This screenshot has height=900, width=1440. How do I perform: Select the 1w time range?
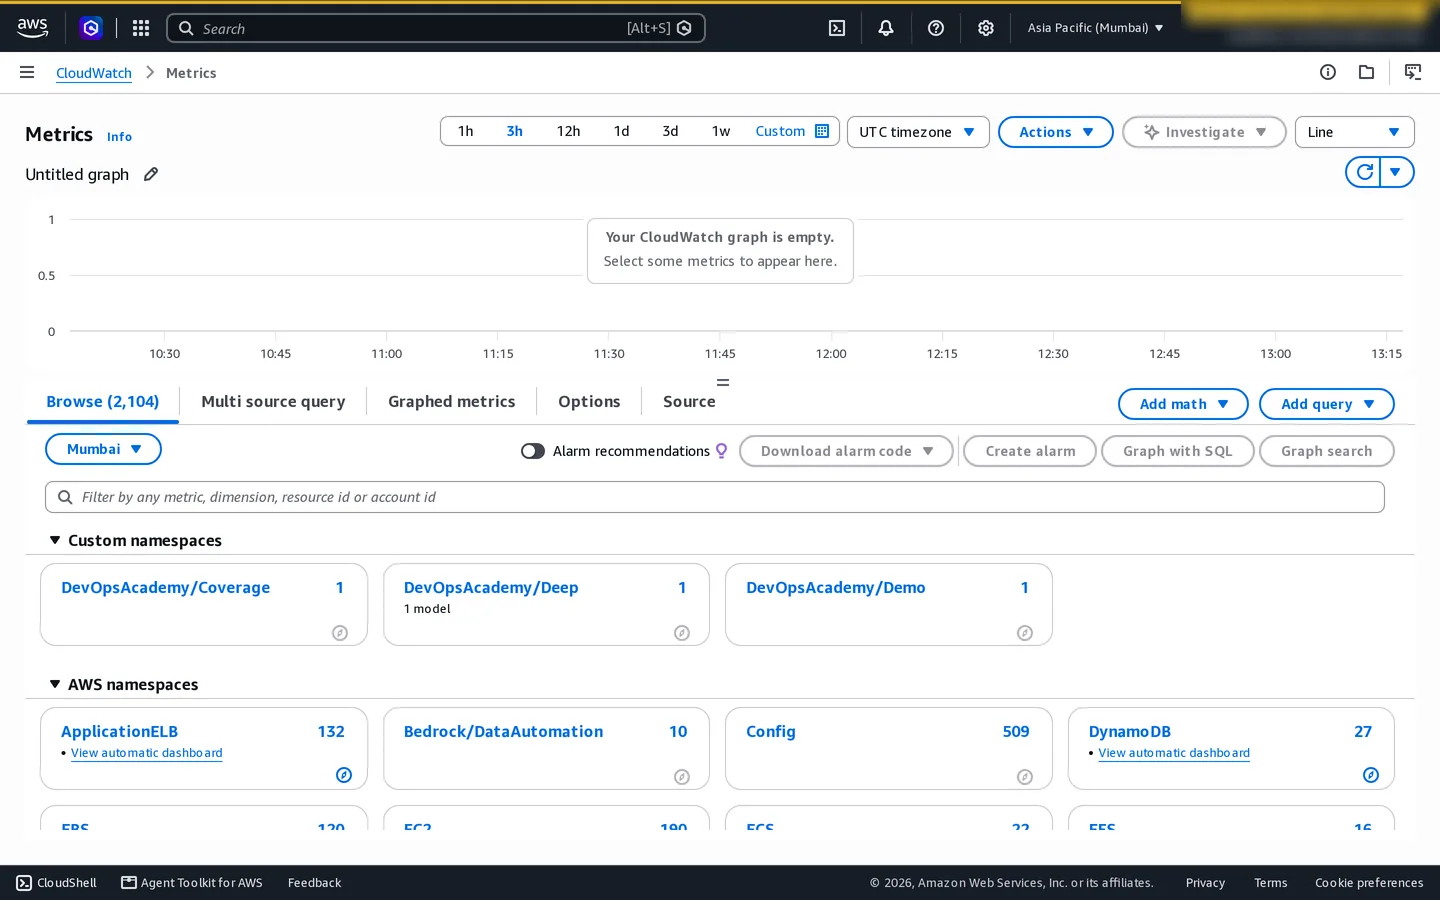721,131
